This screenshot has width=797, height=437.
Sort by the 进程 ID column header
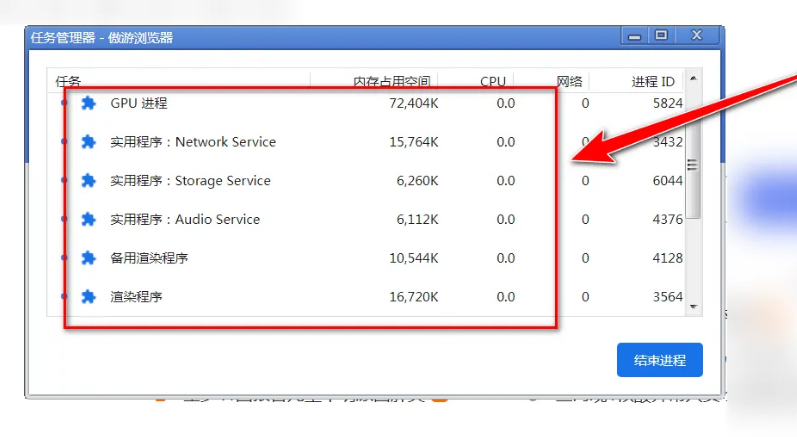[x=653, y=81]
